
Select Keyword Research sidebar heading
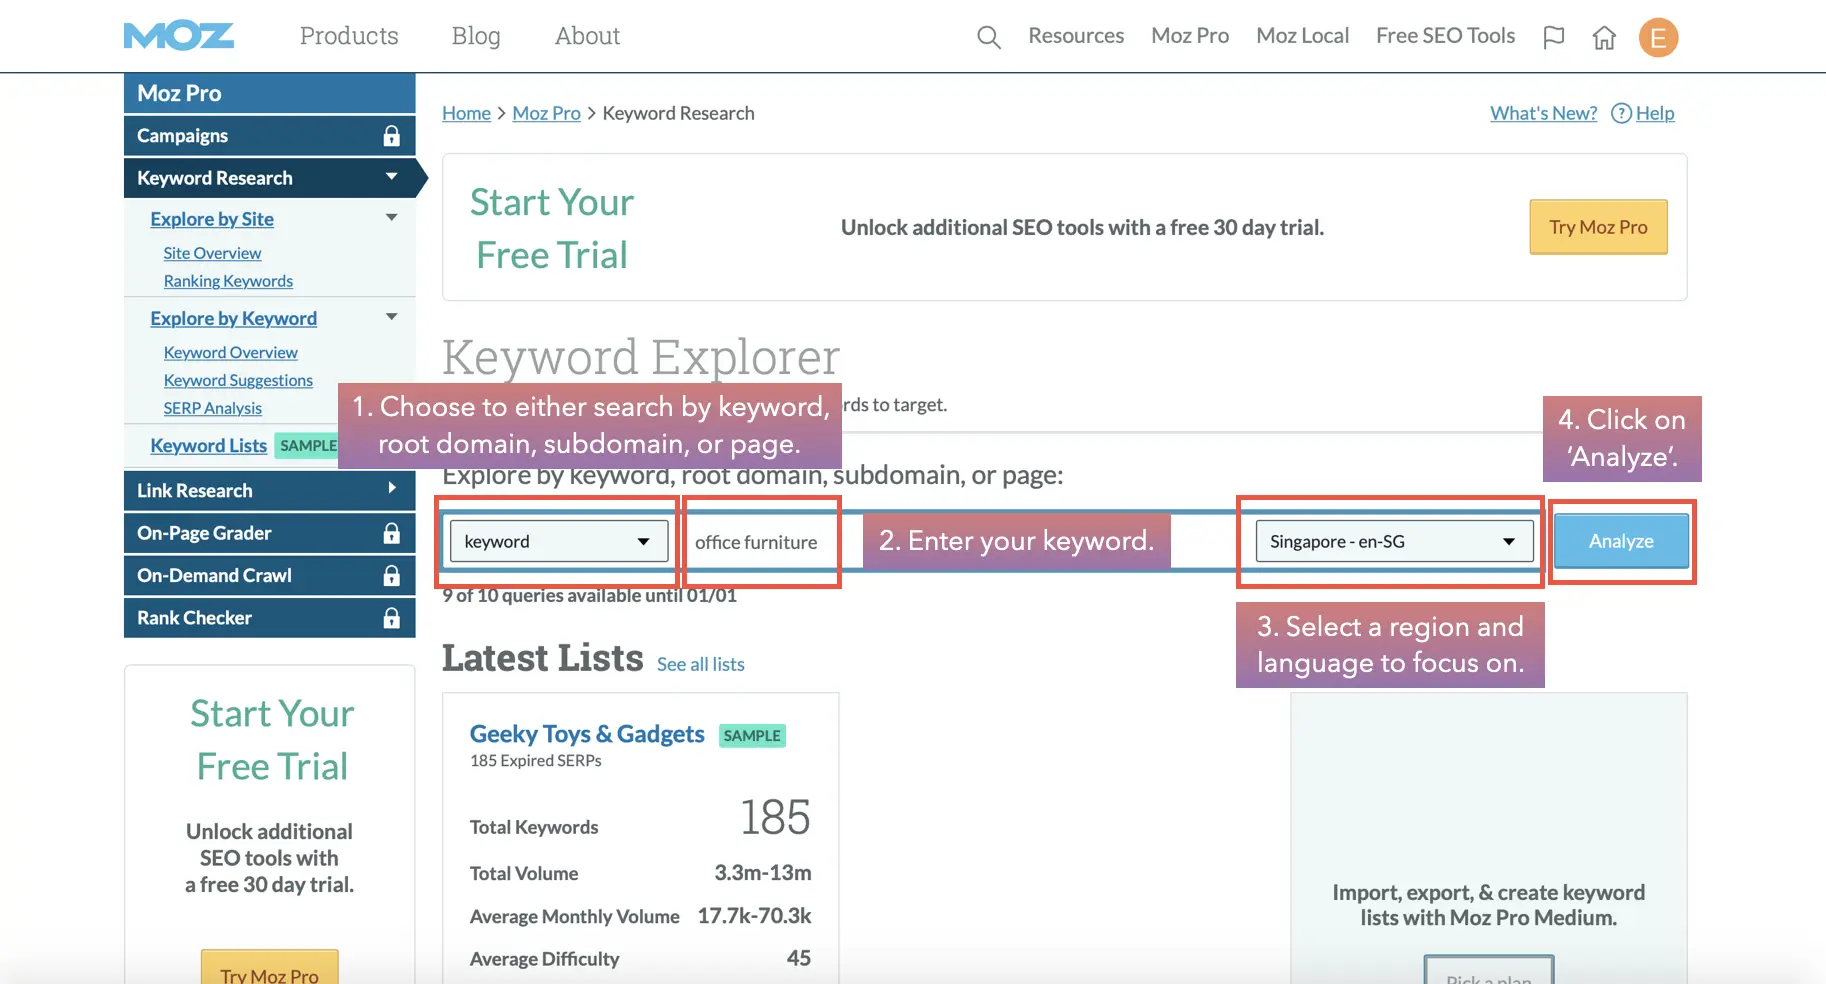(x=270, y=178)
